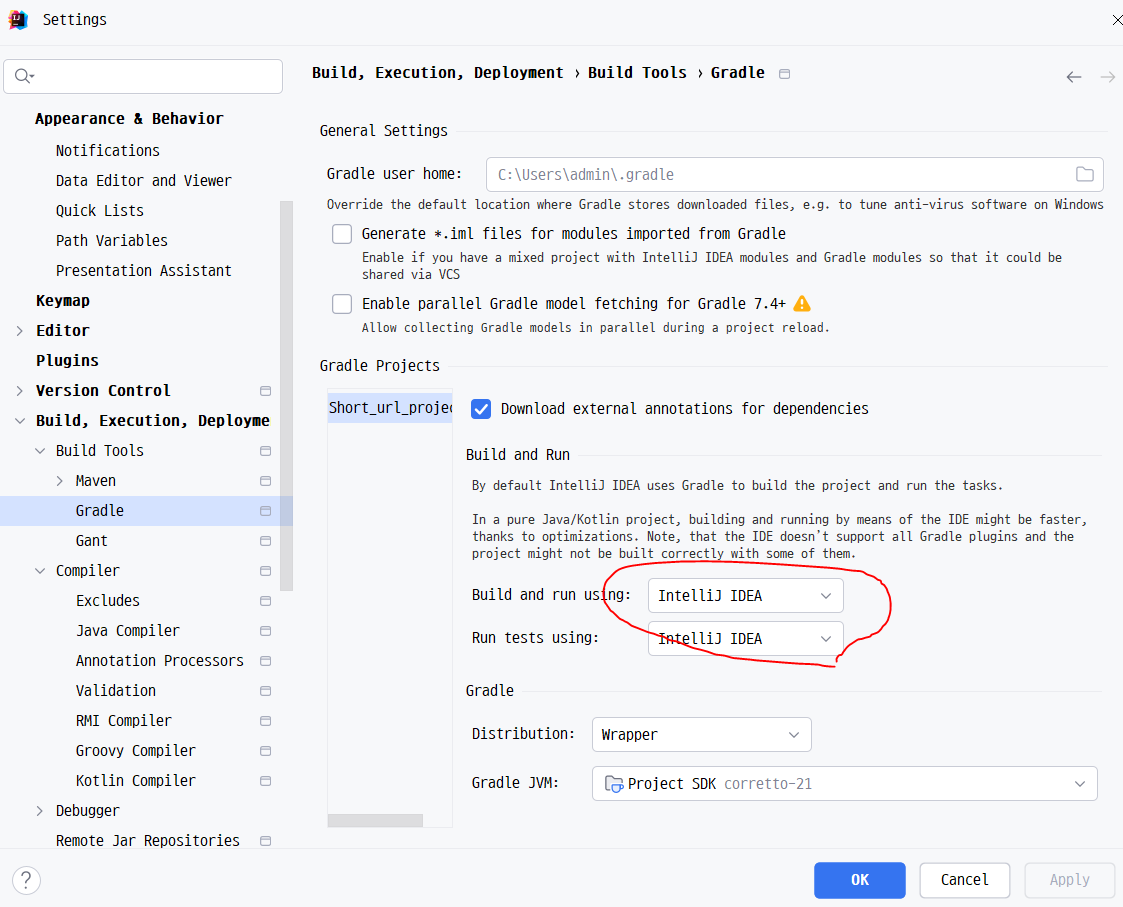This screenshot has width=1123, height=907.
Task: Expand the Maven node
Action: point(59,481)
